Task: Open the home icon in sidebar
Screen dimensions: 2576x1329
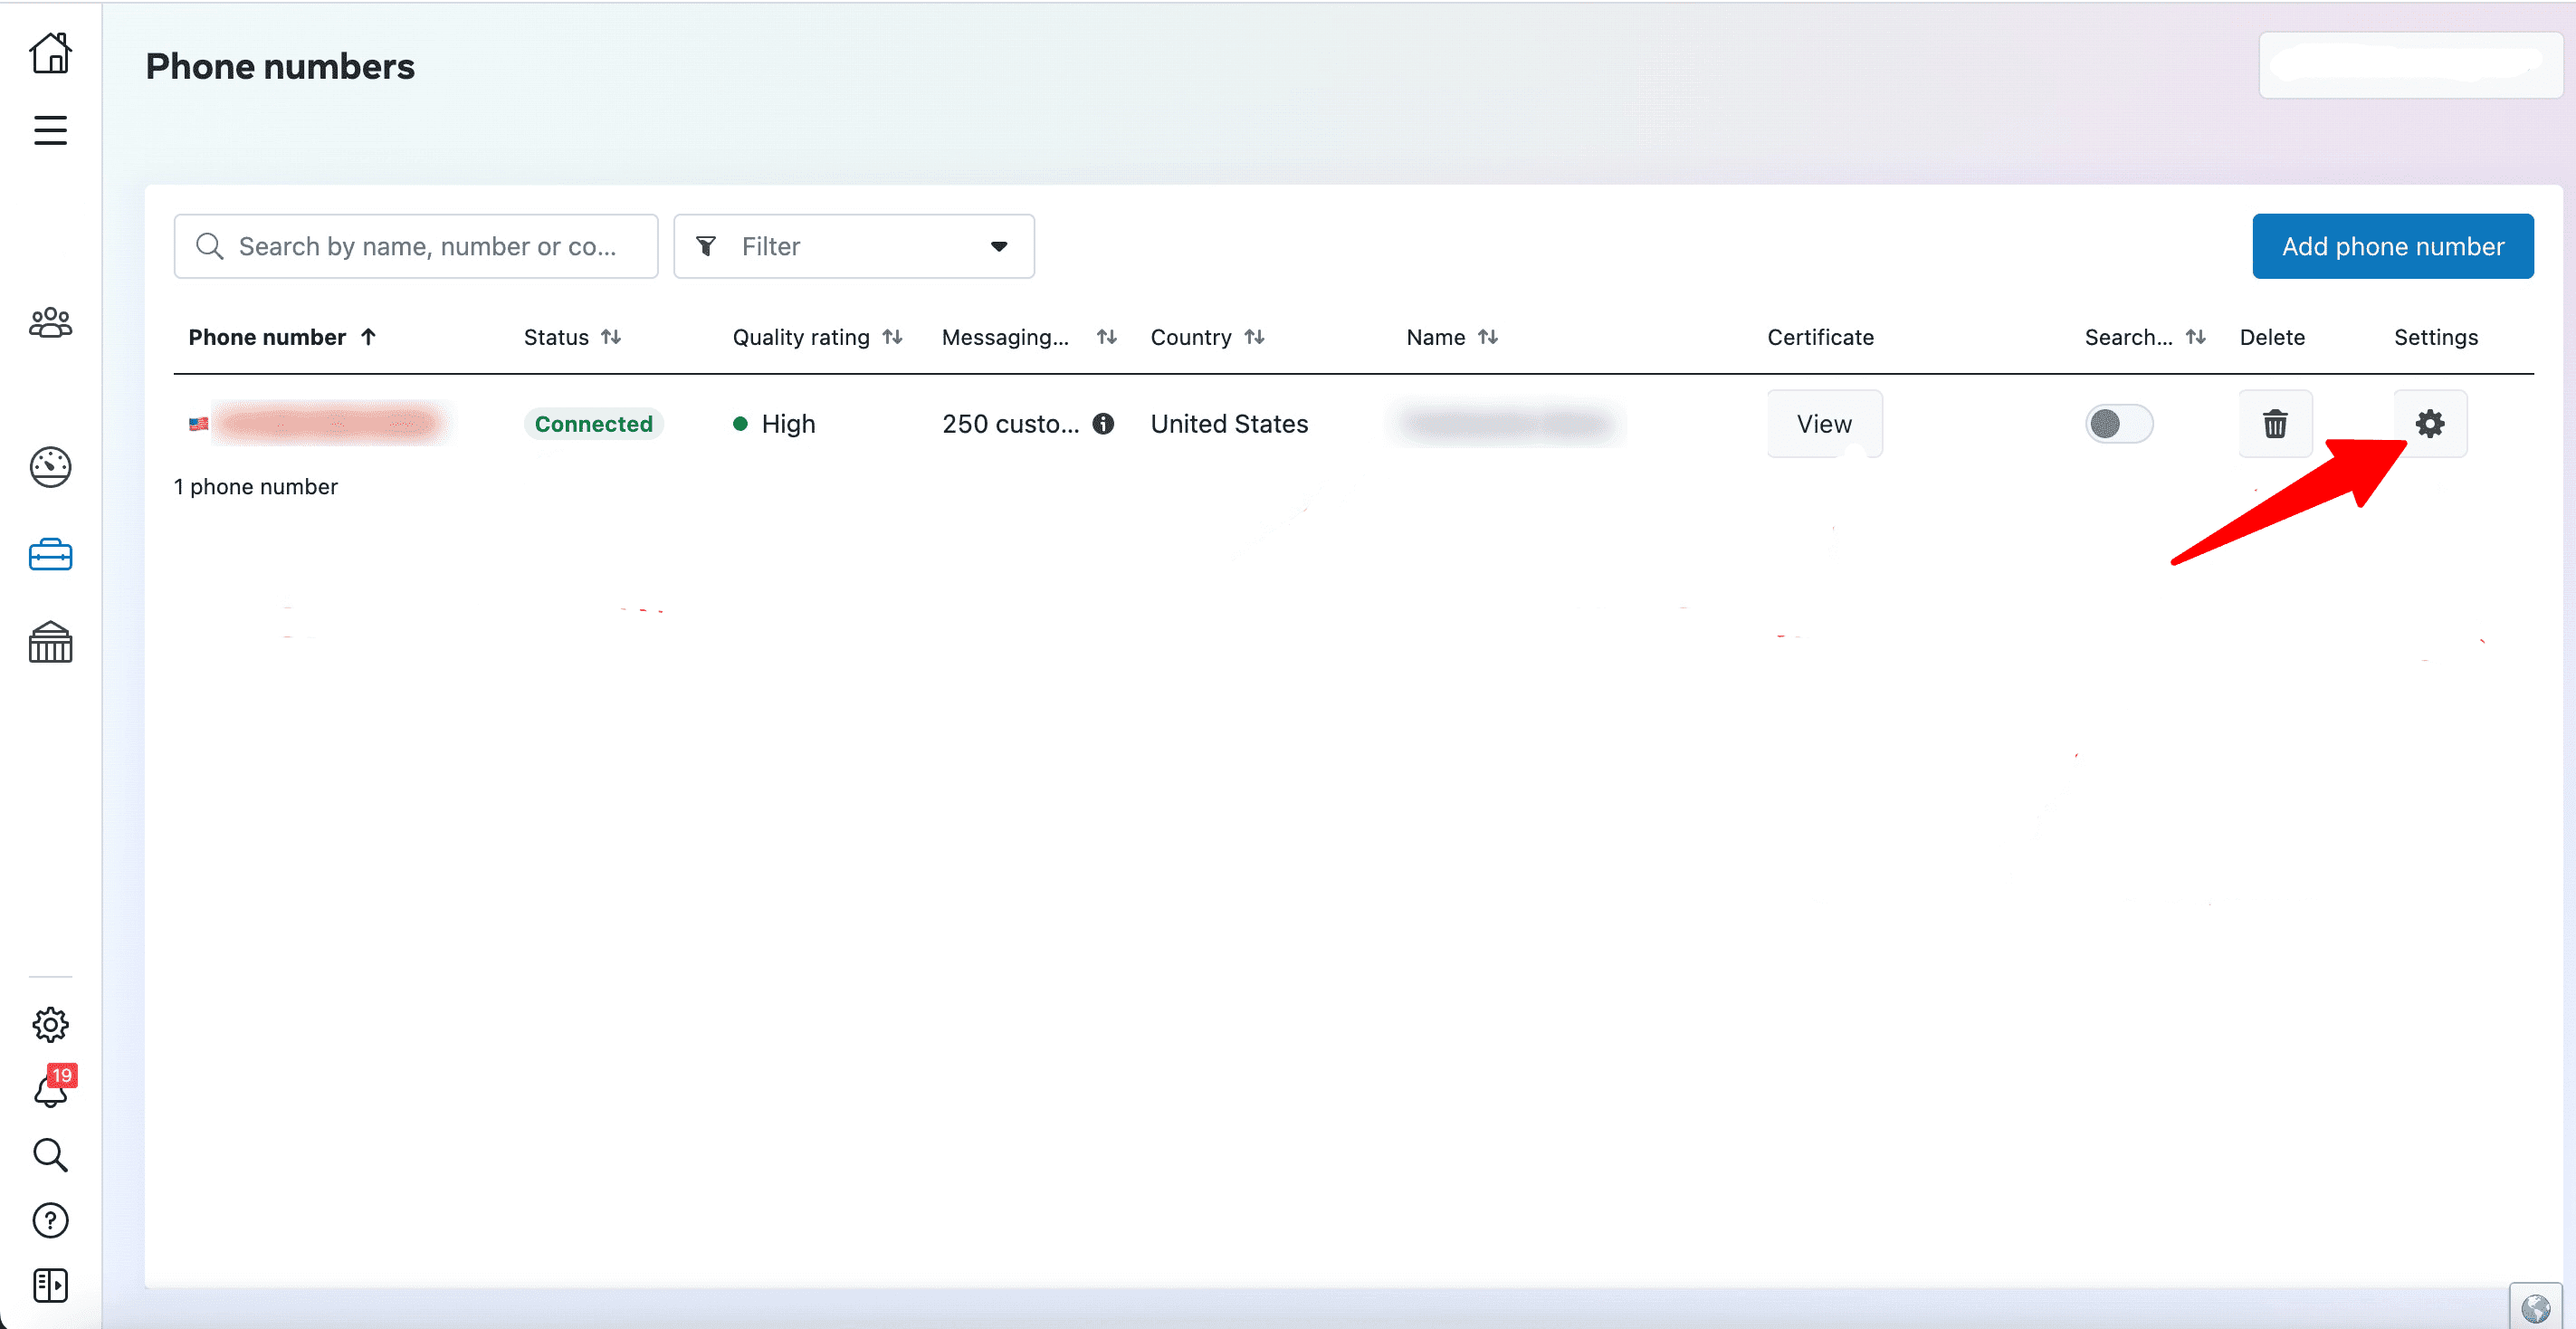Action: click(x=50, y=53)
